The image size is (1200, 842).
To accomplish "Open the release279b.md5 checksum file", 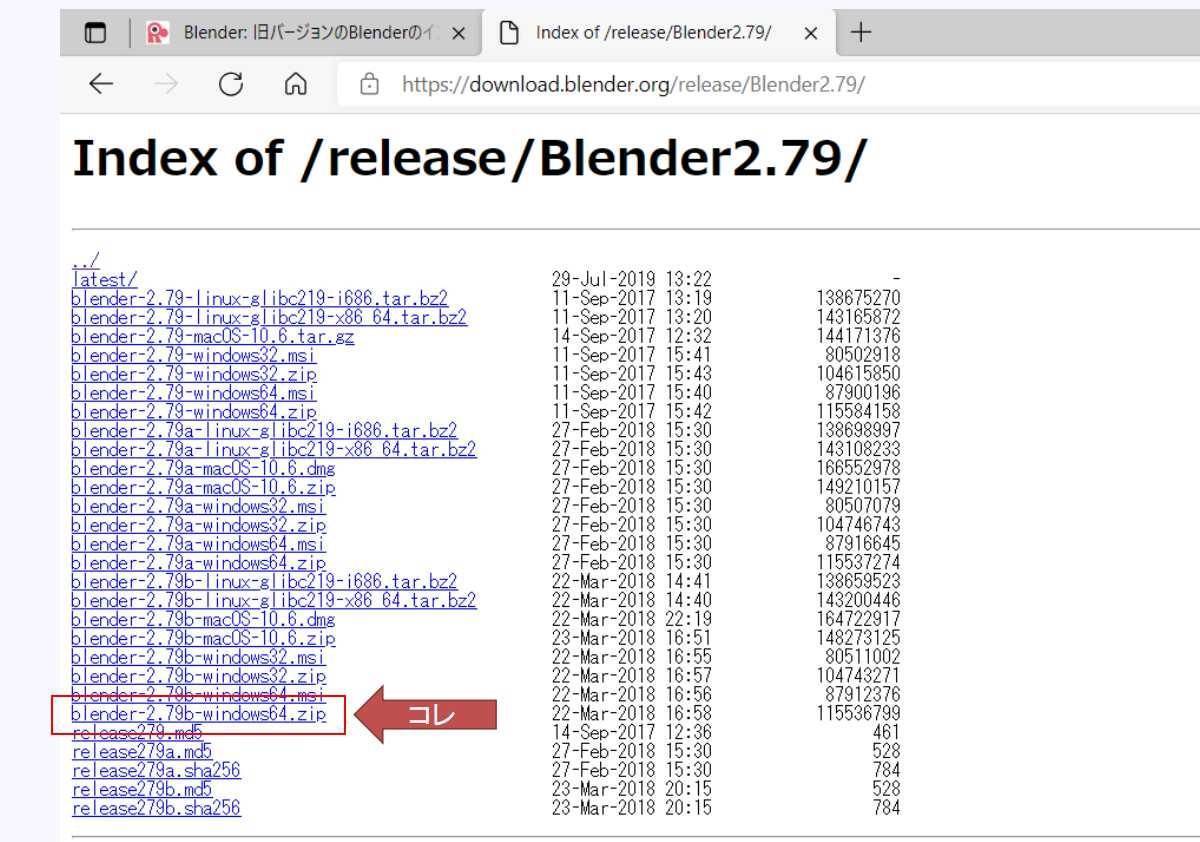I will click(x=142, y=790).
